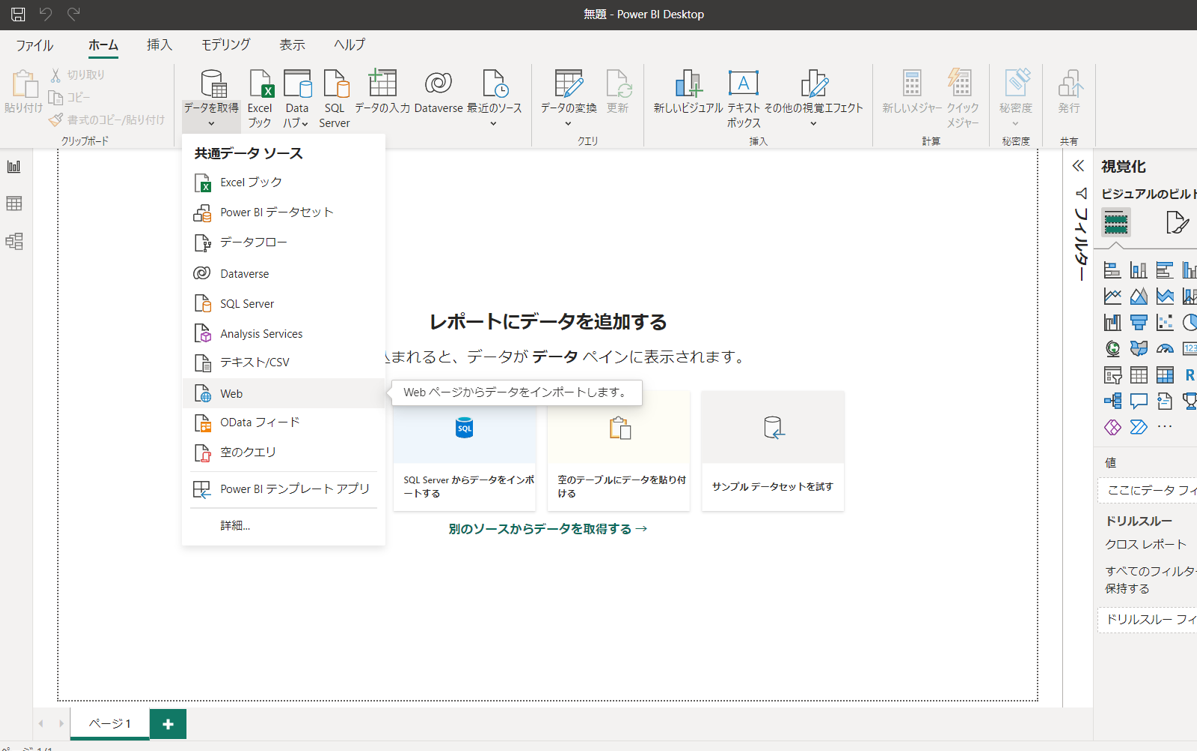
Task: Open more visuals ellipsis in visual gallery
Action: [1164, 427]
